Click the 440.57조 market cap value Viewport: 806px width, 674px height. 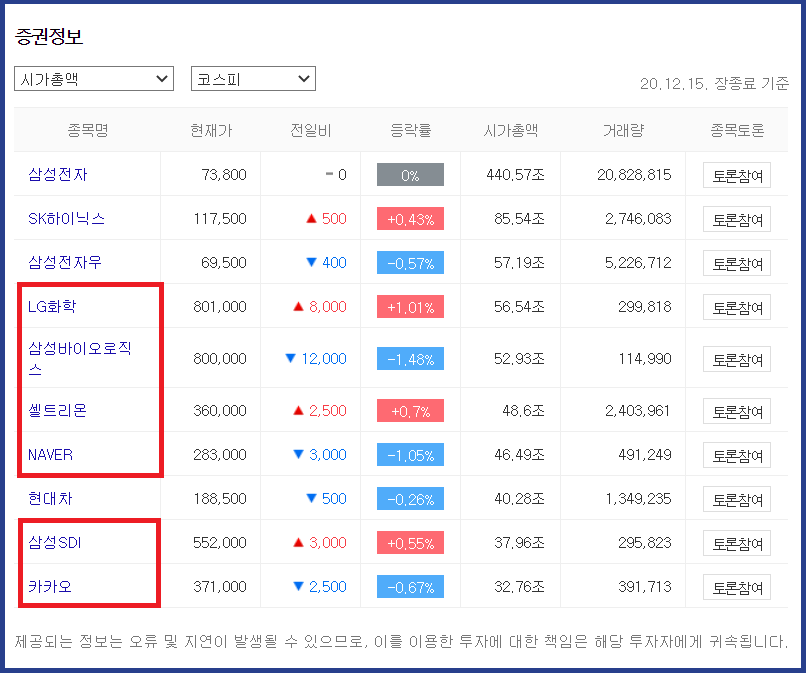[x=516, y=175]
